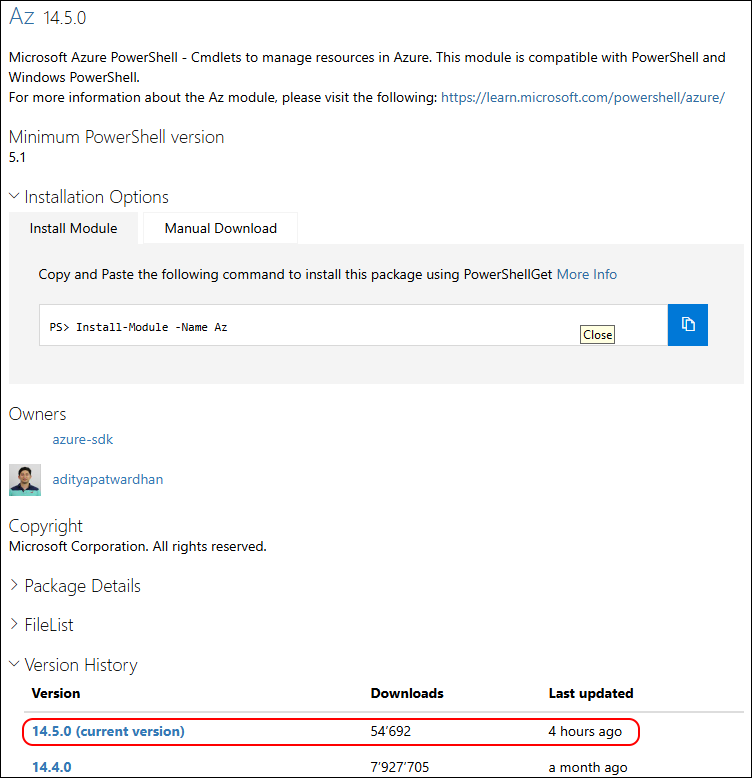Click the Last updated column header
The width and height of the screenshot is (752, 778).
point(590,693)
